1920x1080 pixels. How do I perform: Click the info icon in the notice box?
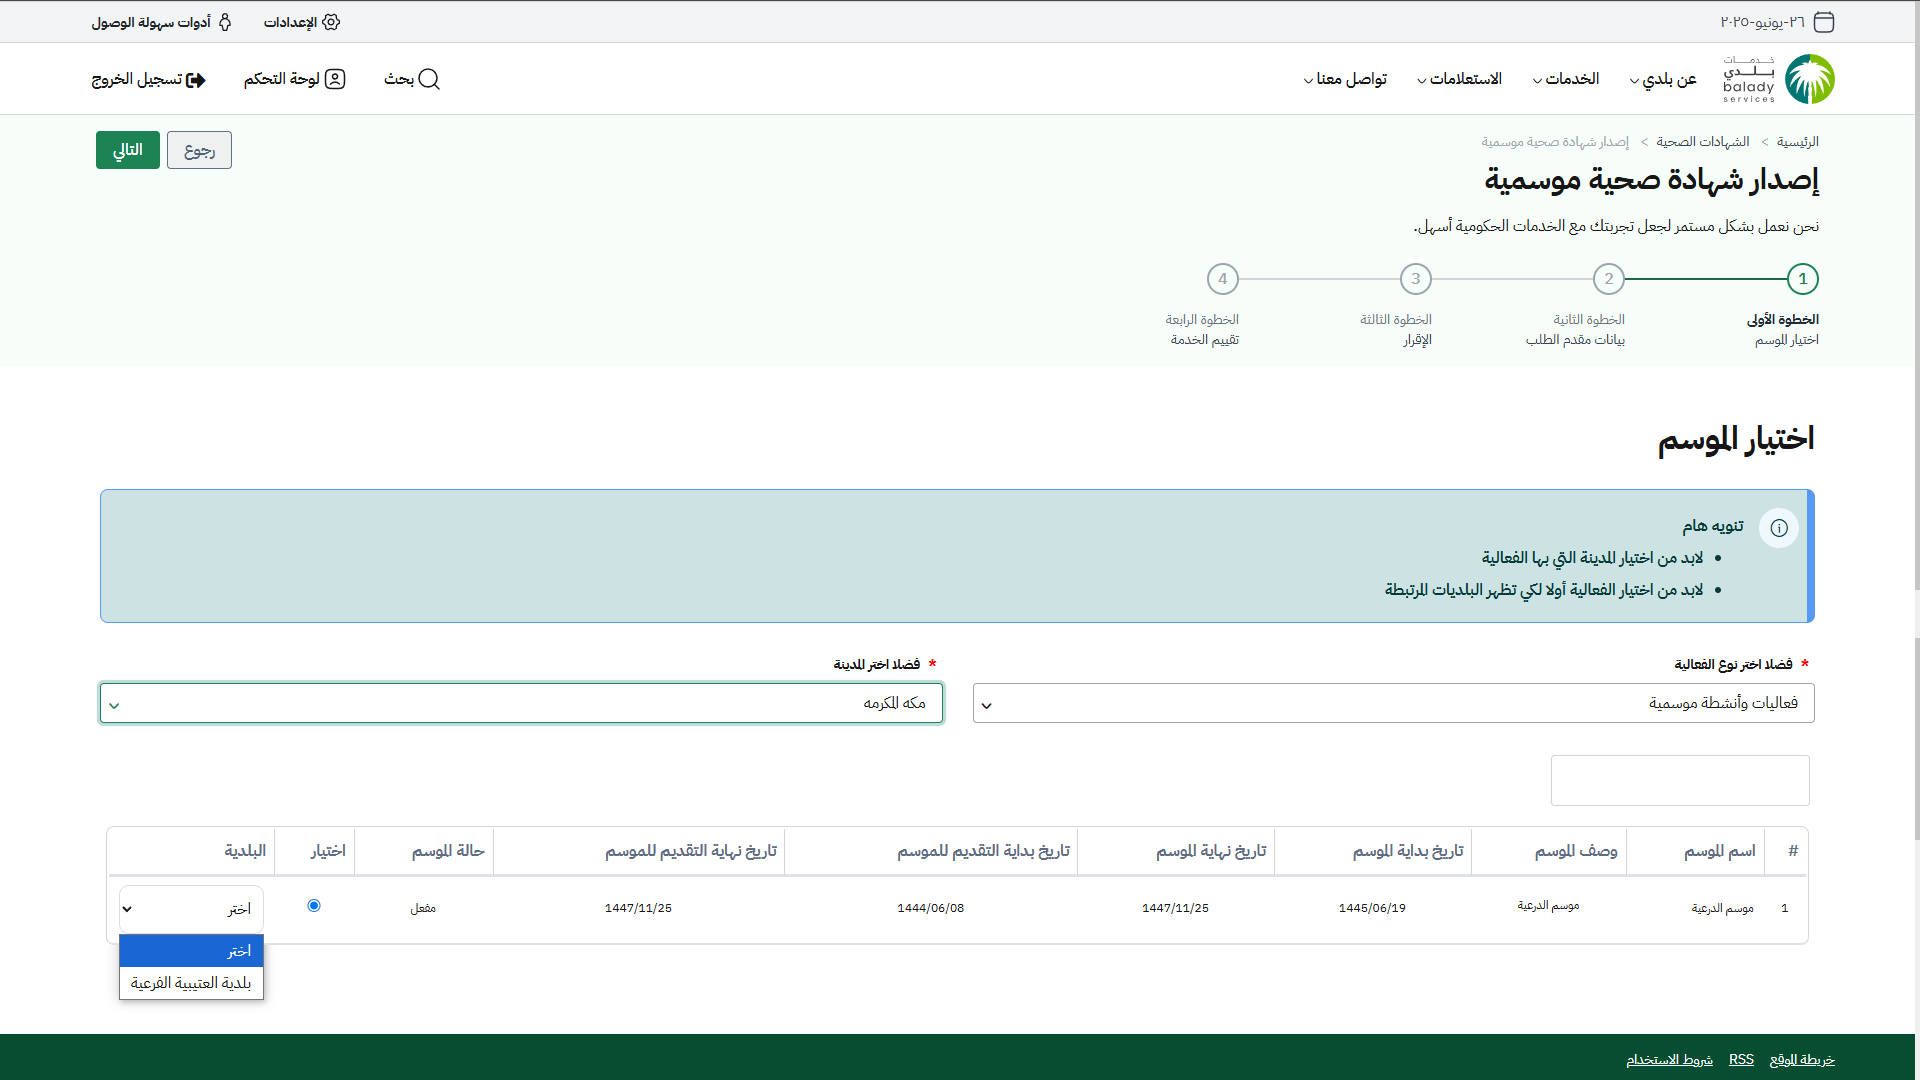(1779, 528)
